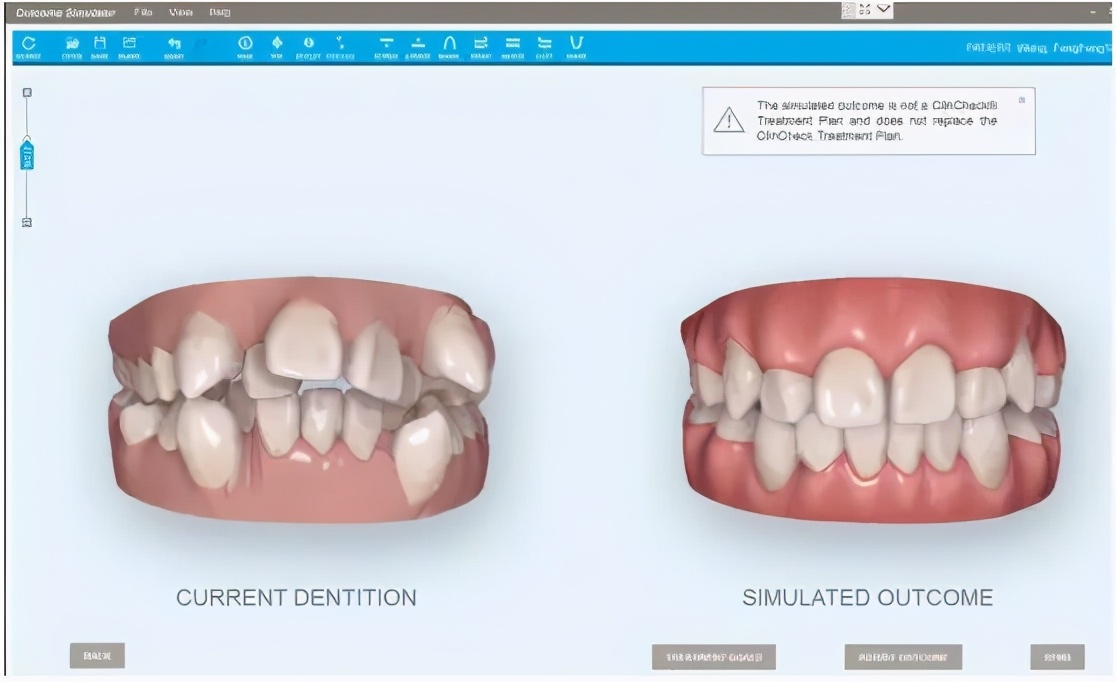The image size is (1116, 682).
Task: Click the 'CURRENT DENTITION' label
Action: [296, 597]
